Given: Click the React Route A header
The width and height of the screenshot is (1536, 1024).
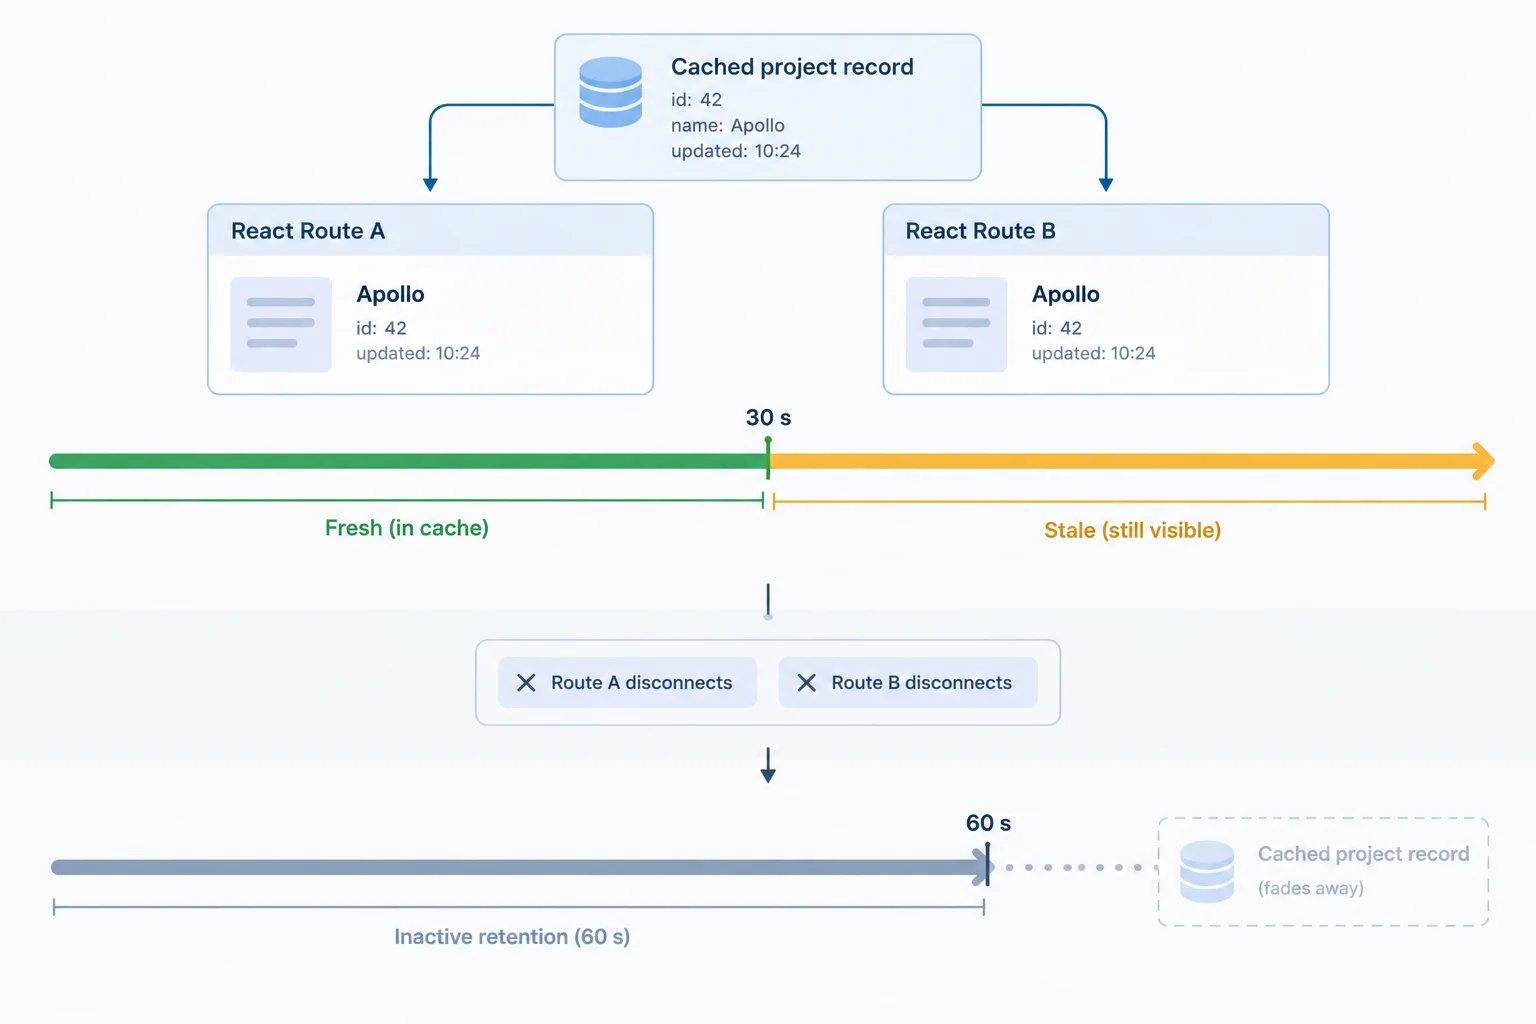Looking at the screenshot, I should (430, 231).
